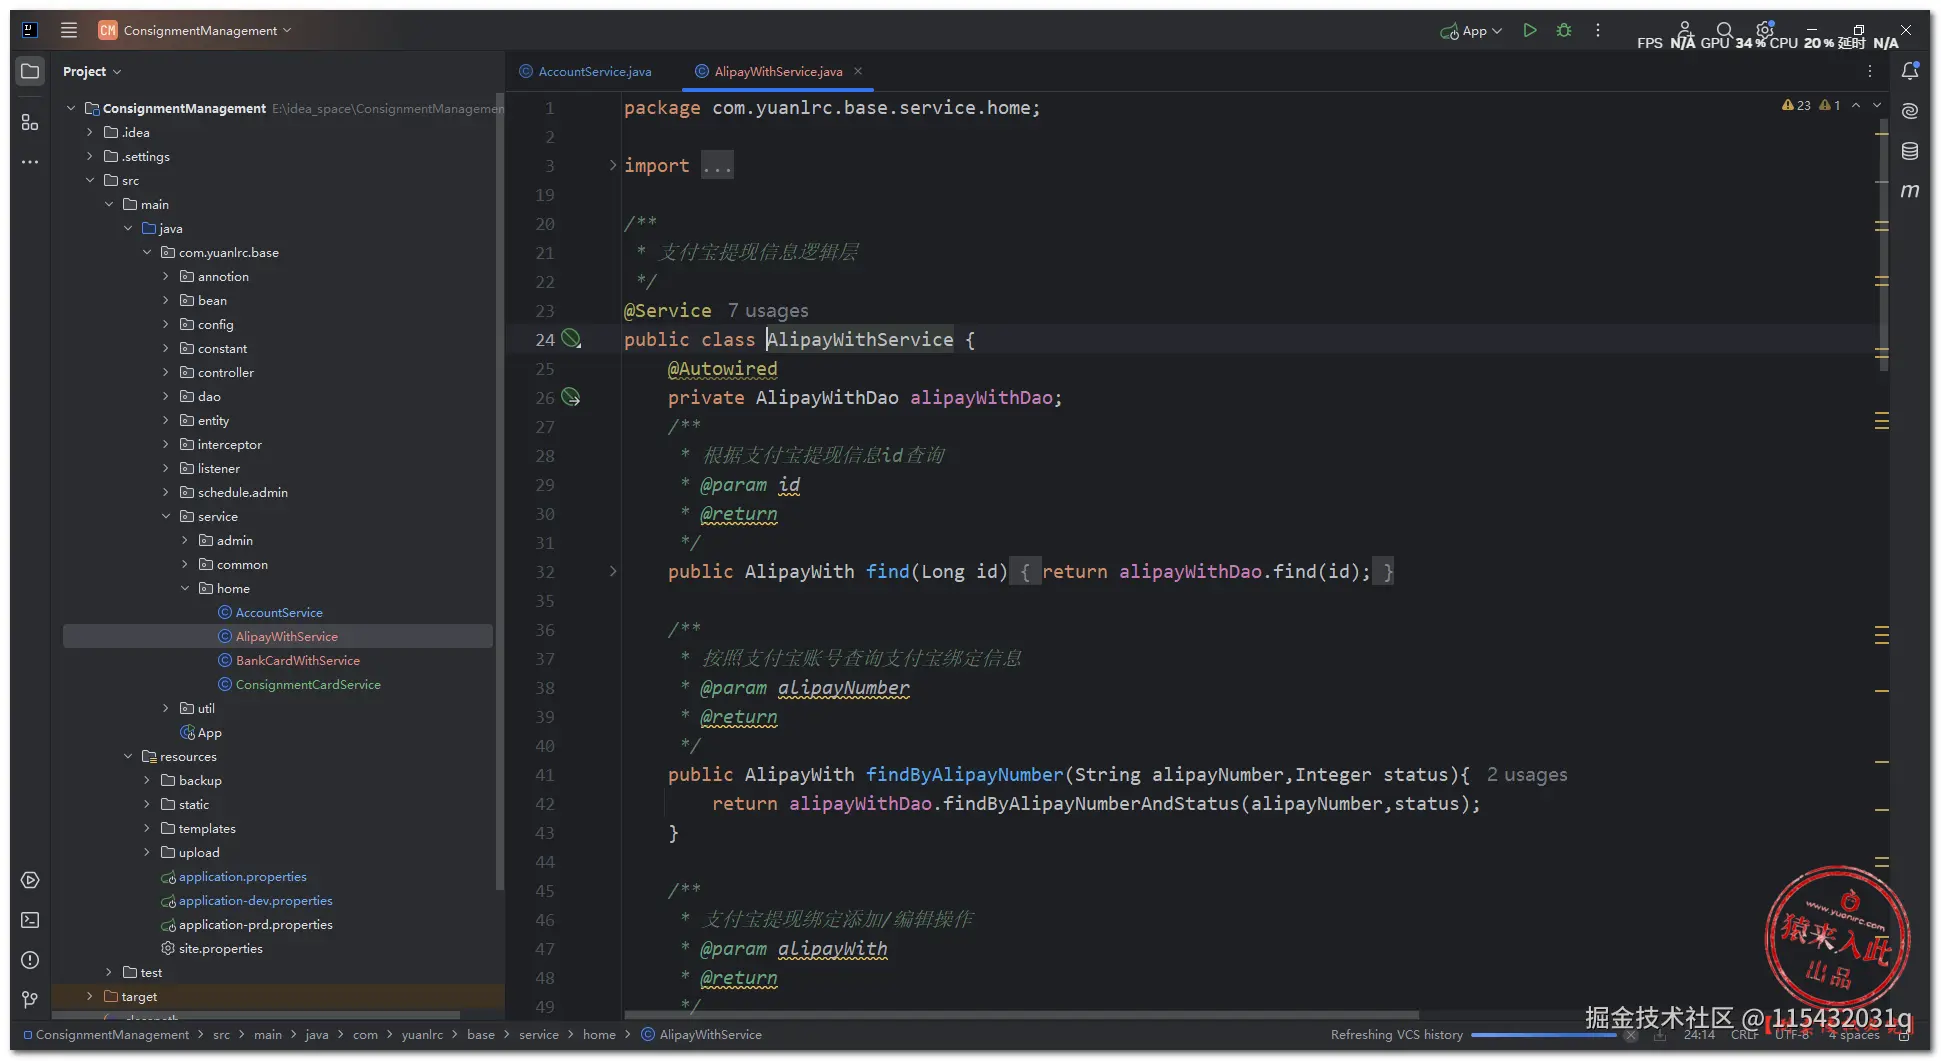Show more tool windows ellipsis
1941x1061 pixels.
(x=30, y=161)
